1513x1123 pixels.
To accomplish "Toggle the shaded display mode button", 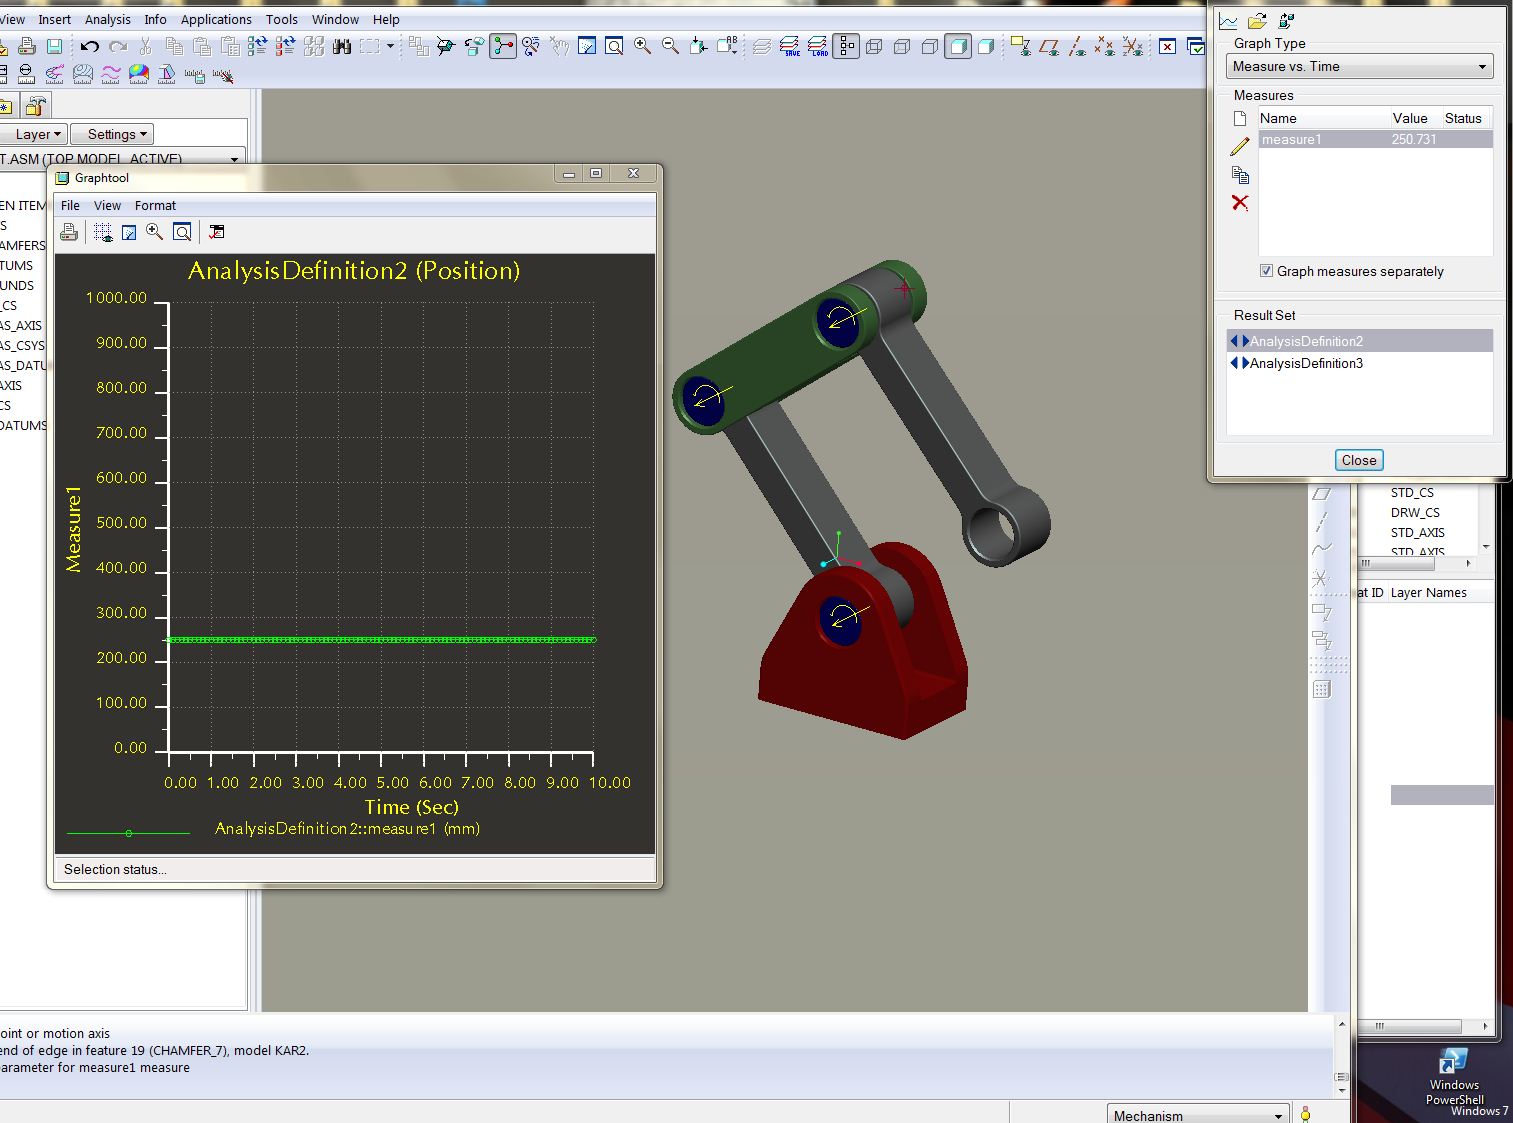I will click(958, 46).
